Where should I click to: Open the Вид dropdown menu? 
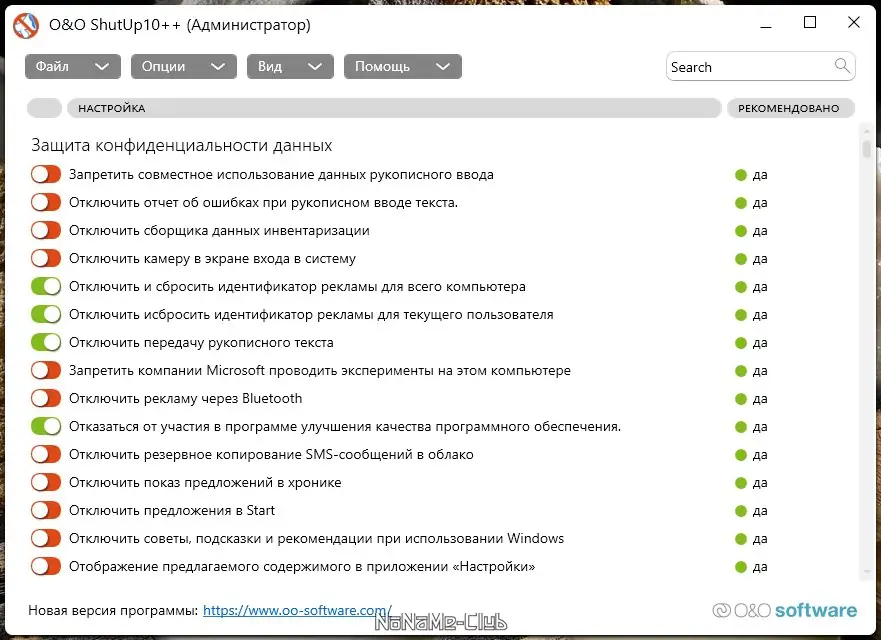[289, 66]
